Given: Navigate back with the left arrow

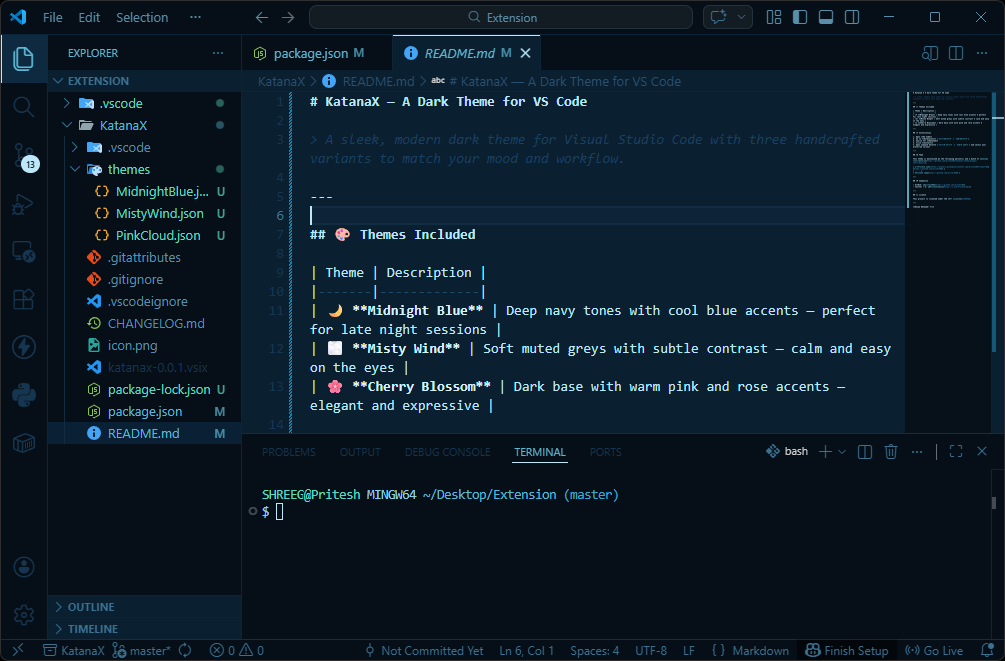Looking at the screenshot, I should (262, 17).
